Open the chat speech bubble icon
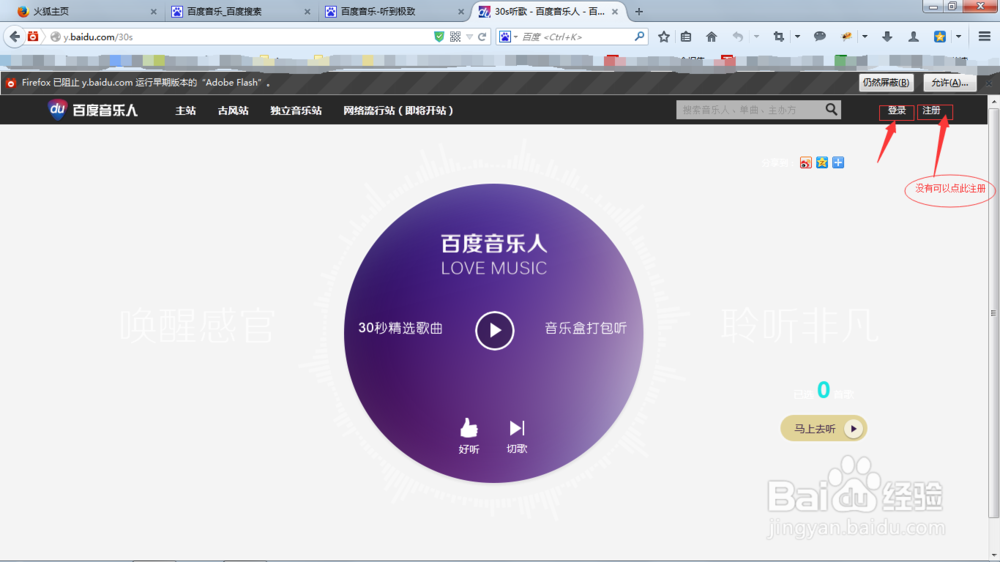Screen dimensions: 1000x562 pyautogui.click(x=820, y=36)
